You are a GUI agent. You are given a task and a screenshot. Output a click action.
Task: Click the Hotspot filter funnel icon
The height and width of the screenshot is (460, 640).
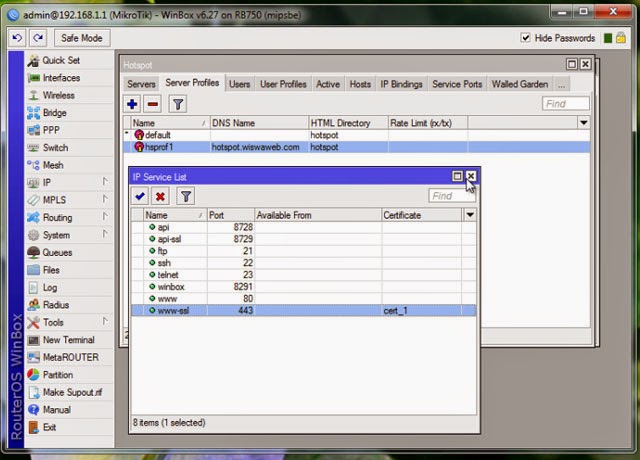178,104
